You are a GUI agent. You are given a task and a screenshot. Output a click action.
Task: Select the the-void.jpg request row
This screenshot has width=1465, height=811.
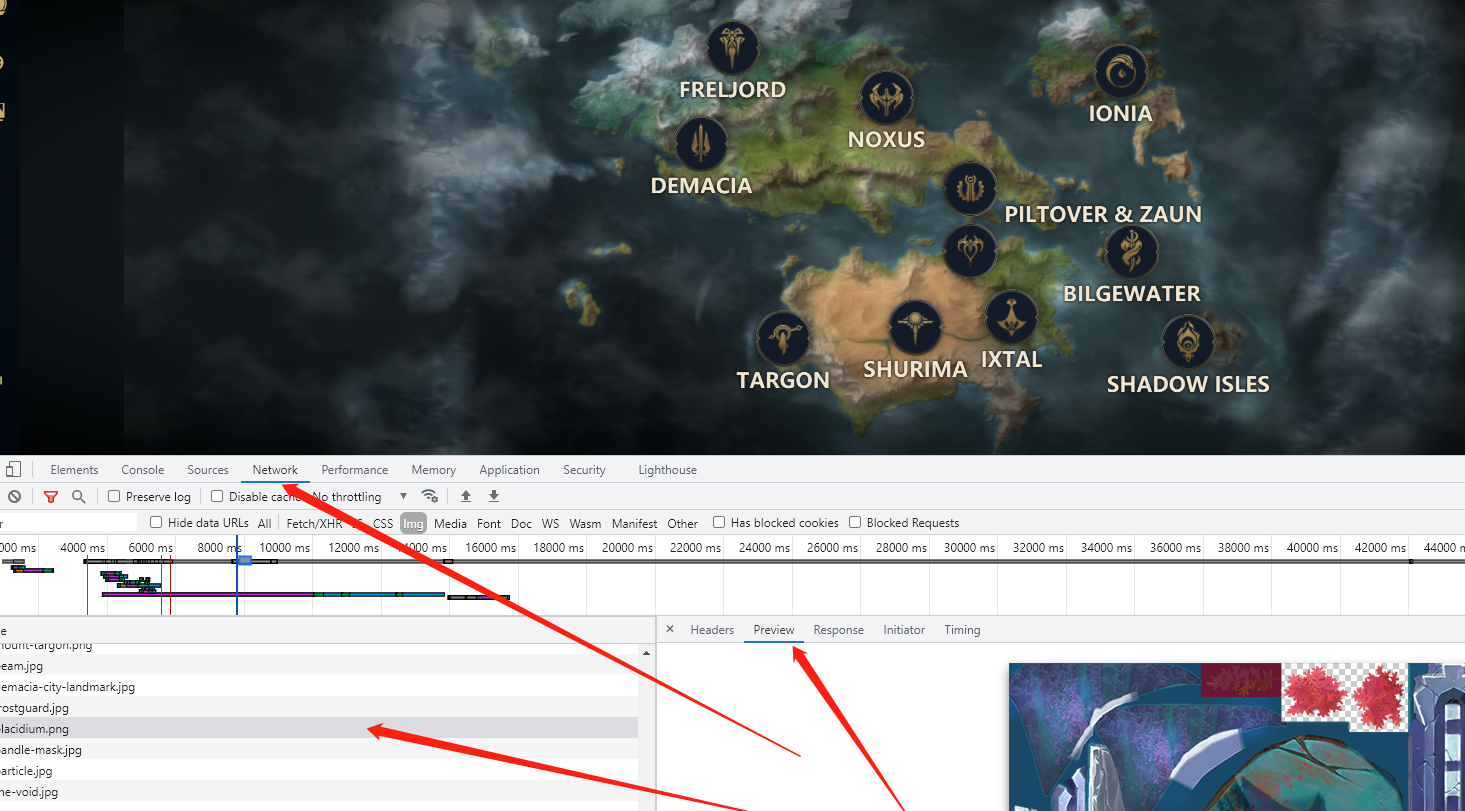[319, 792]
